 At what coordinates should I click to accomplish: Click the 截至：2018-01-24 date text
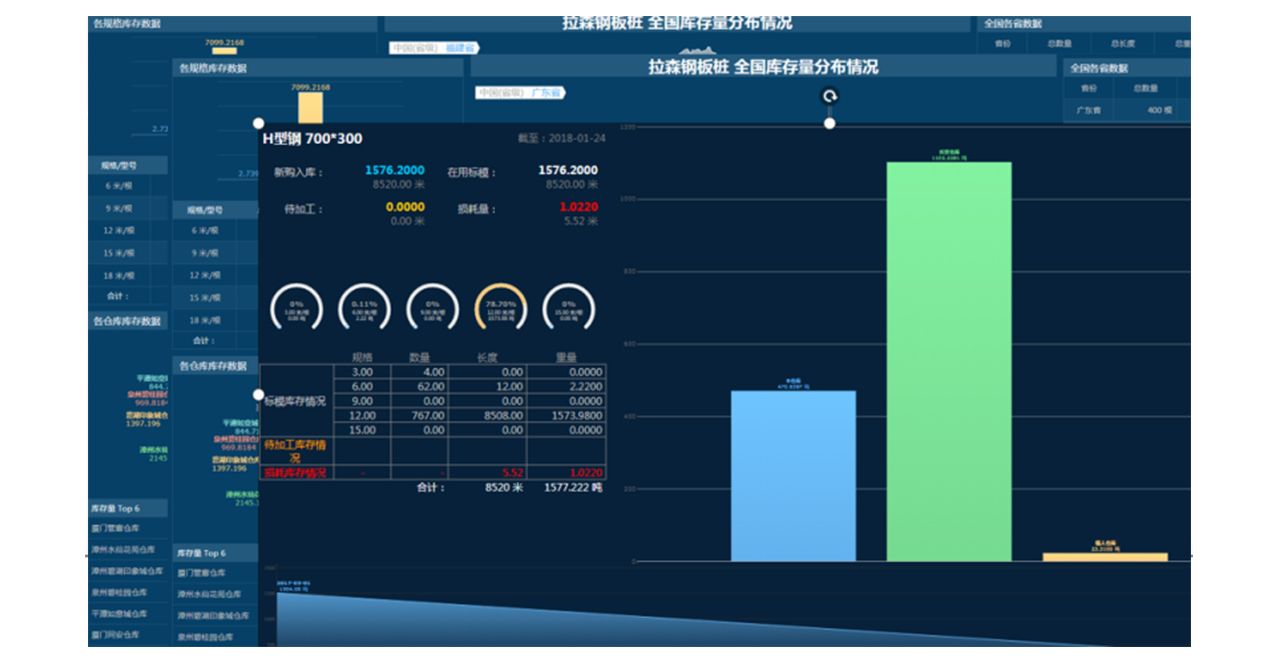pos(560,138)
